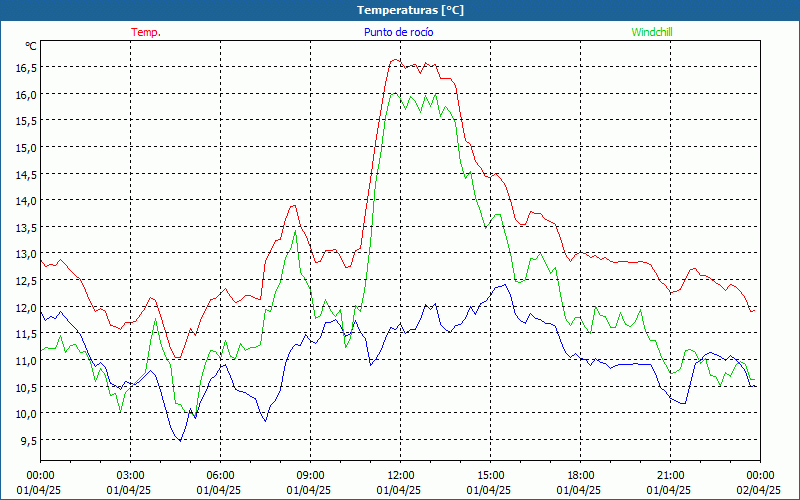Click the blue dew point minimum below 9,5
Screen dimensions: 800x500
coord(180,441)
